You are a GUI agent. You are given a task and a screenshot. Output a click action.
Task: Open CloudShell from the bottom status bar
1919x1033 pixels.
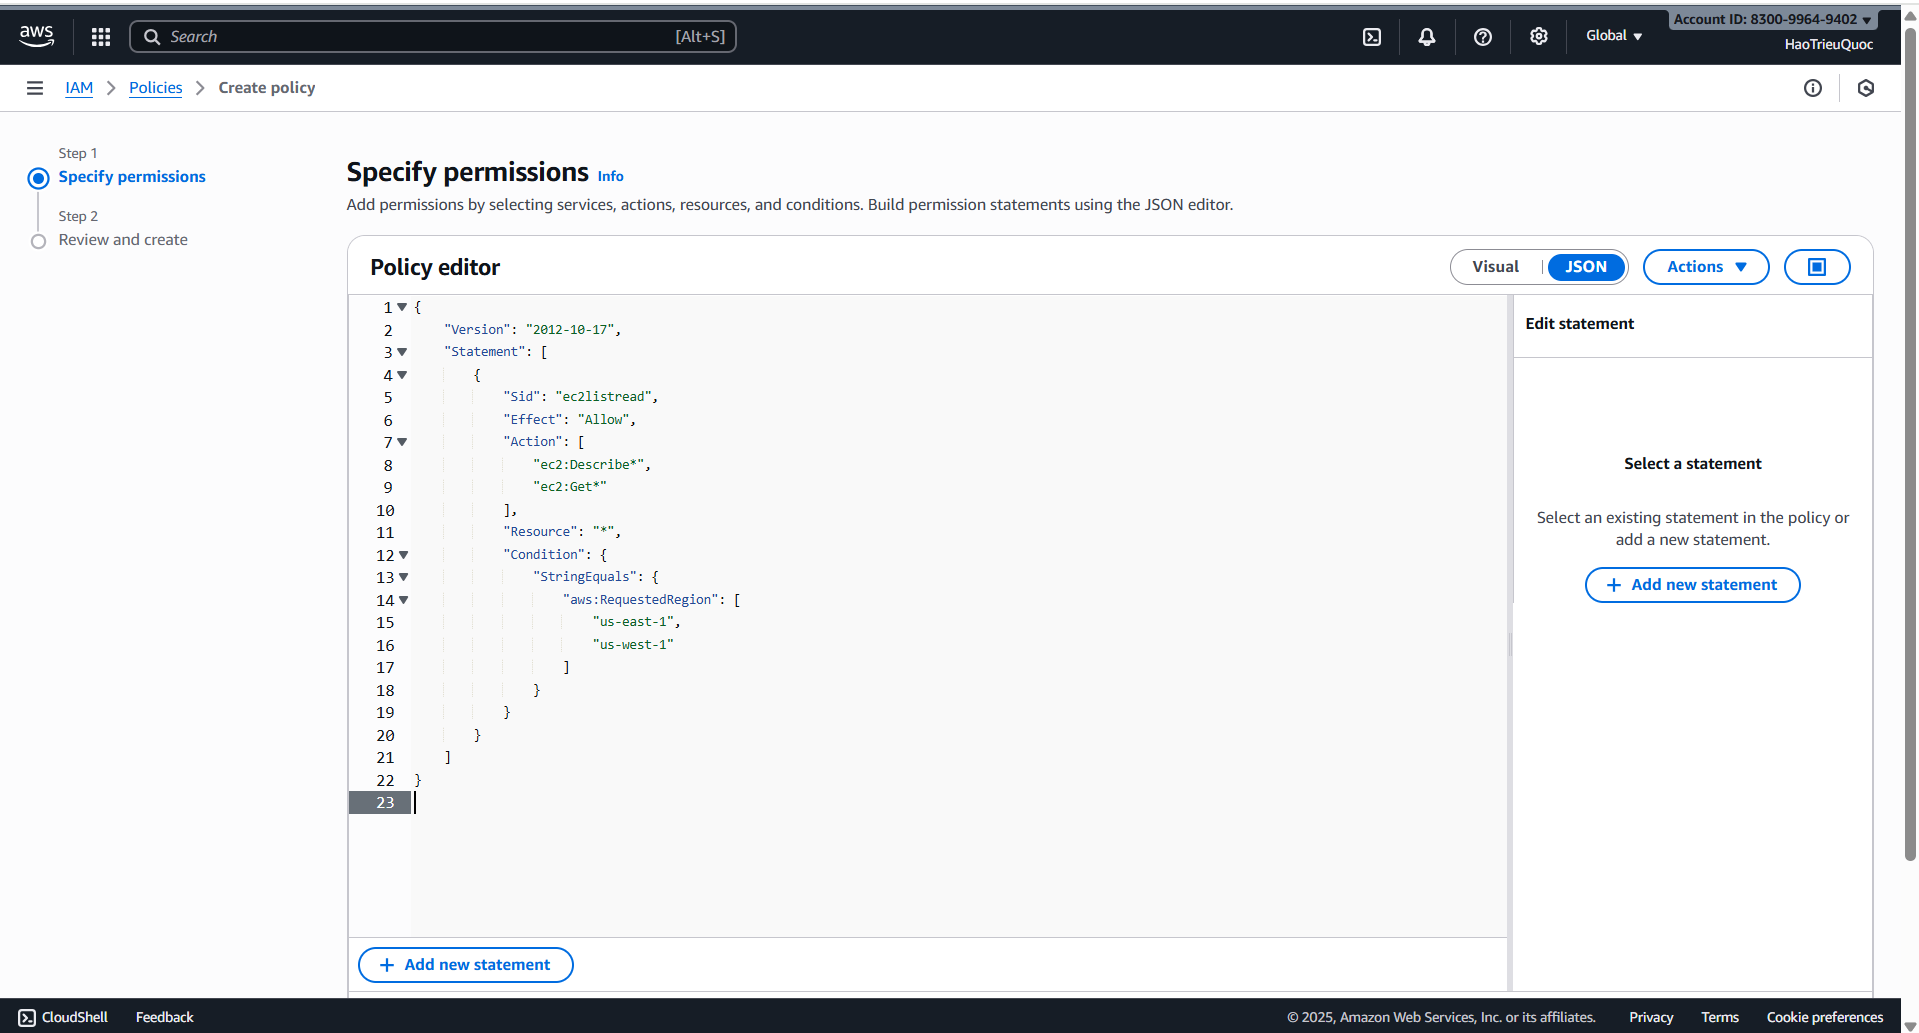(62, 1017)
